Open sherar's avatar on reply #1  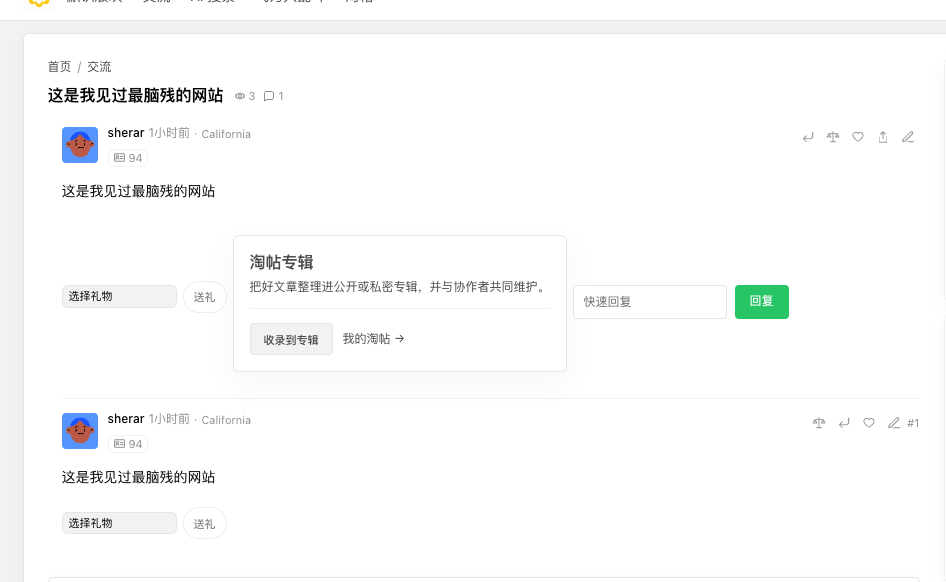80,431
